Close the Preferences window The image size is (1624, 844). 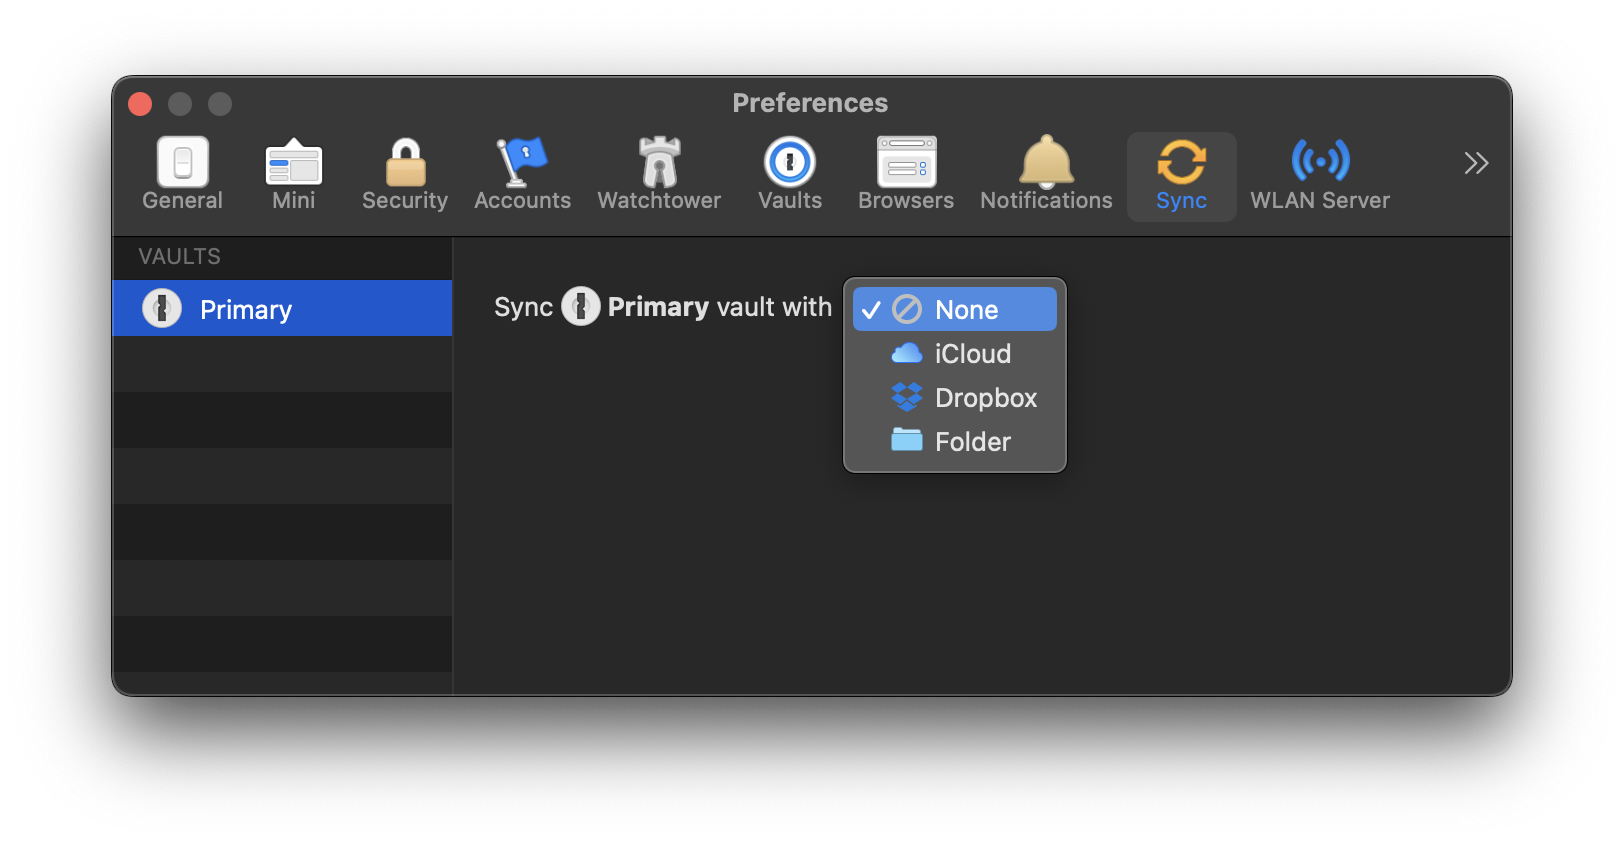[140, 104]
